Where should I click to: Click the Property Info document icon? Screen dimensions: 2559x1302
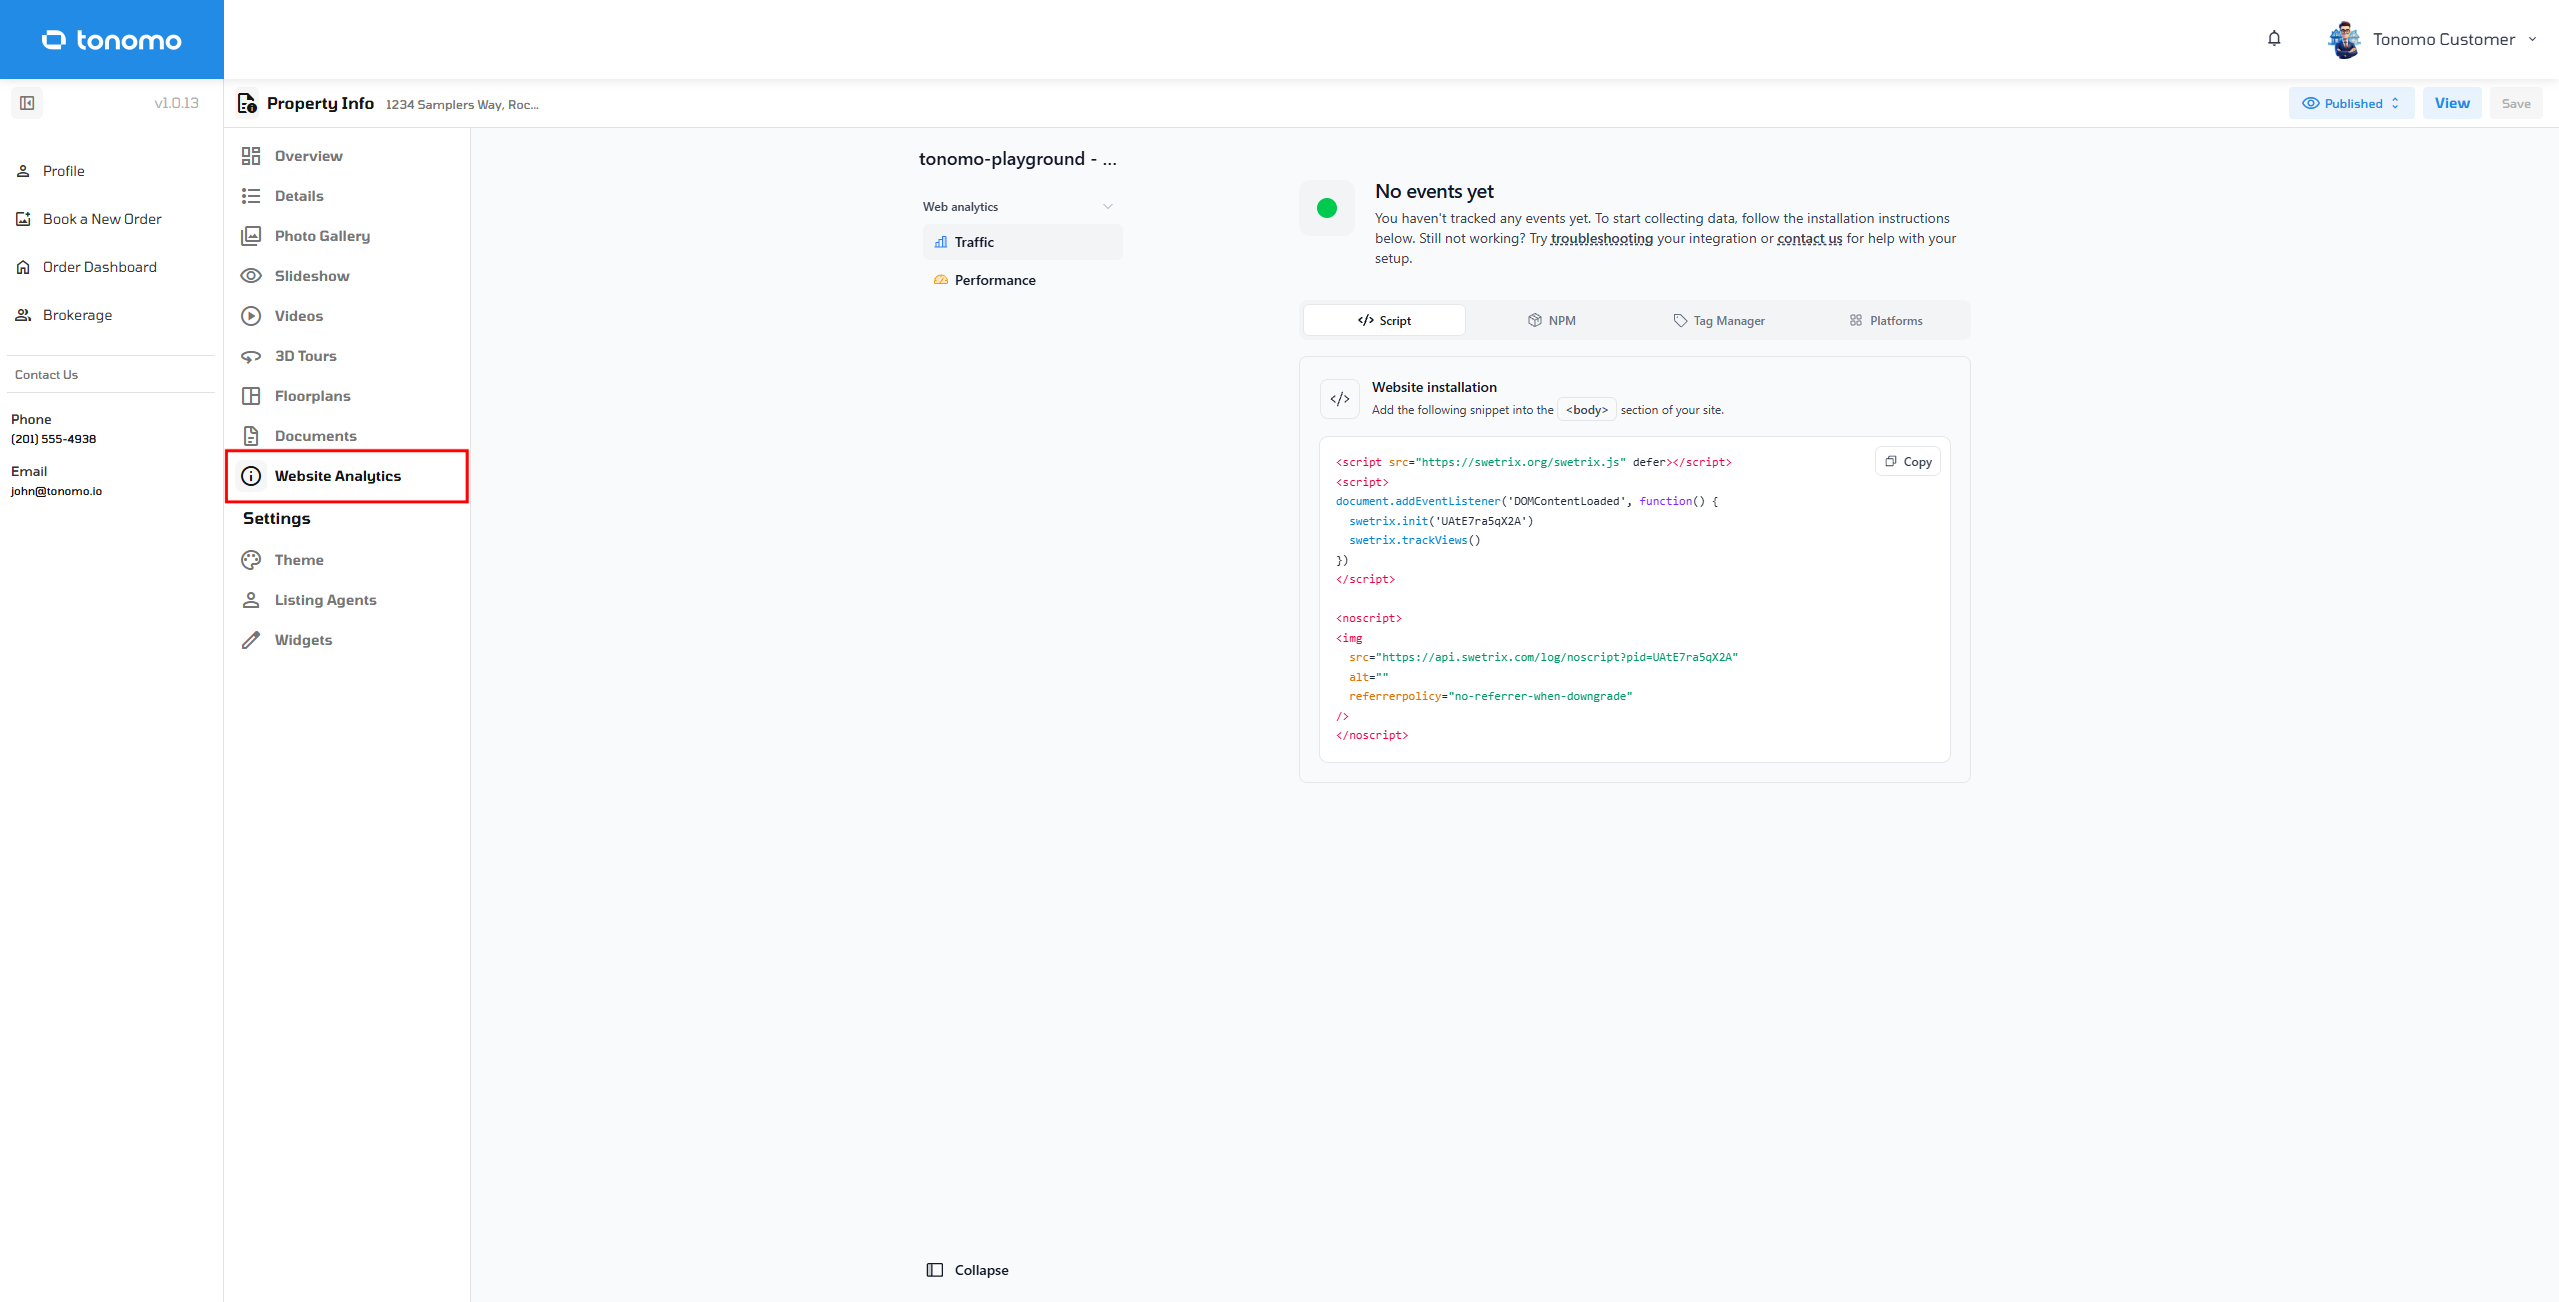pos(247,103)
